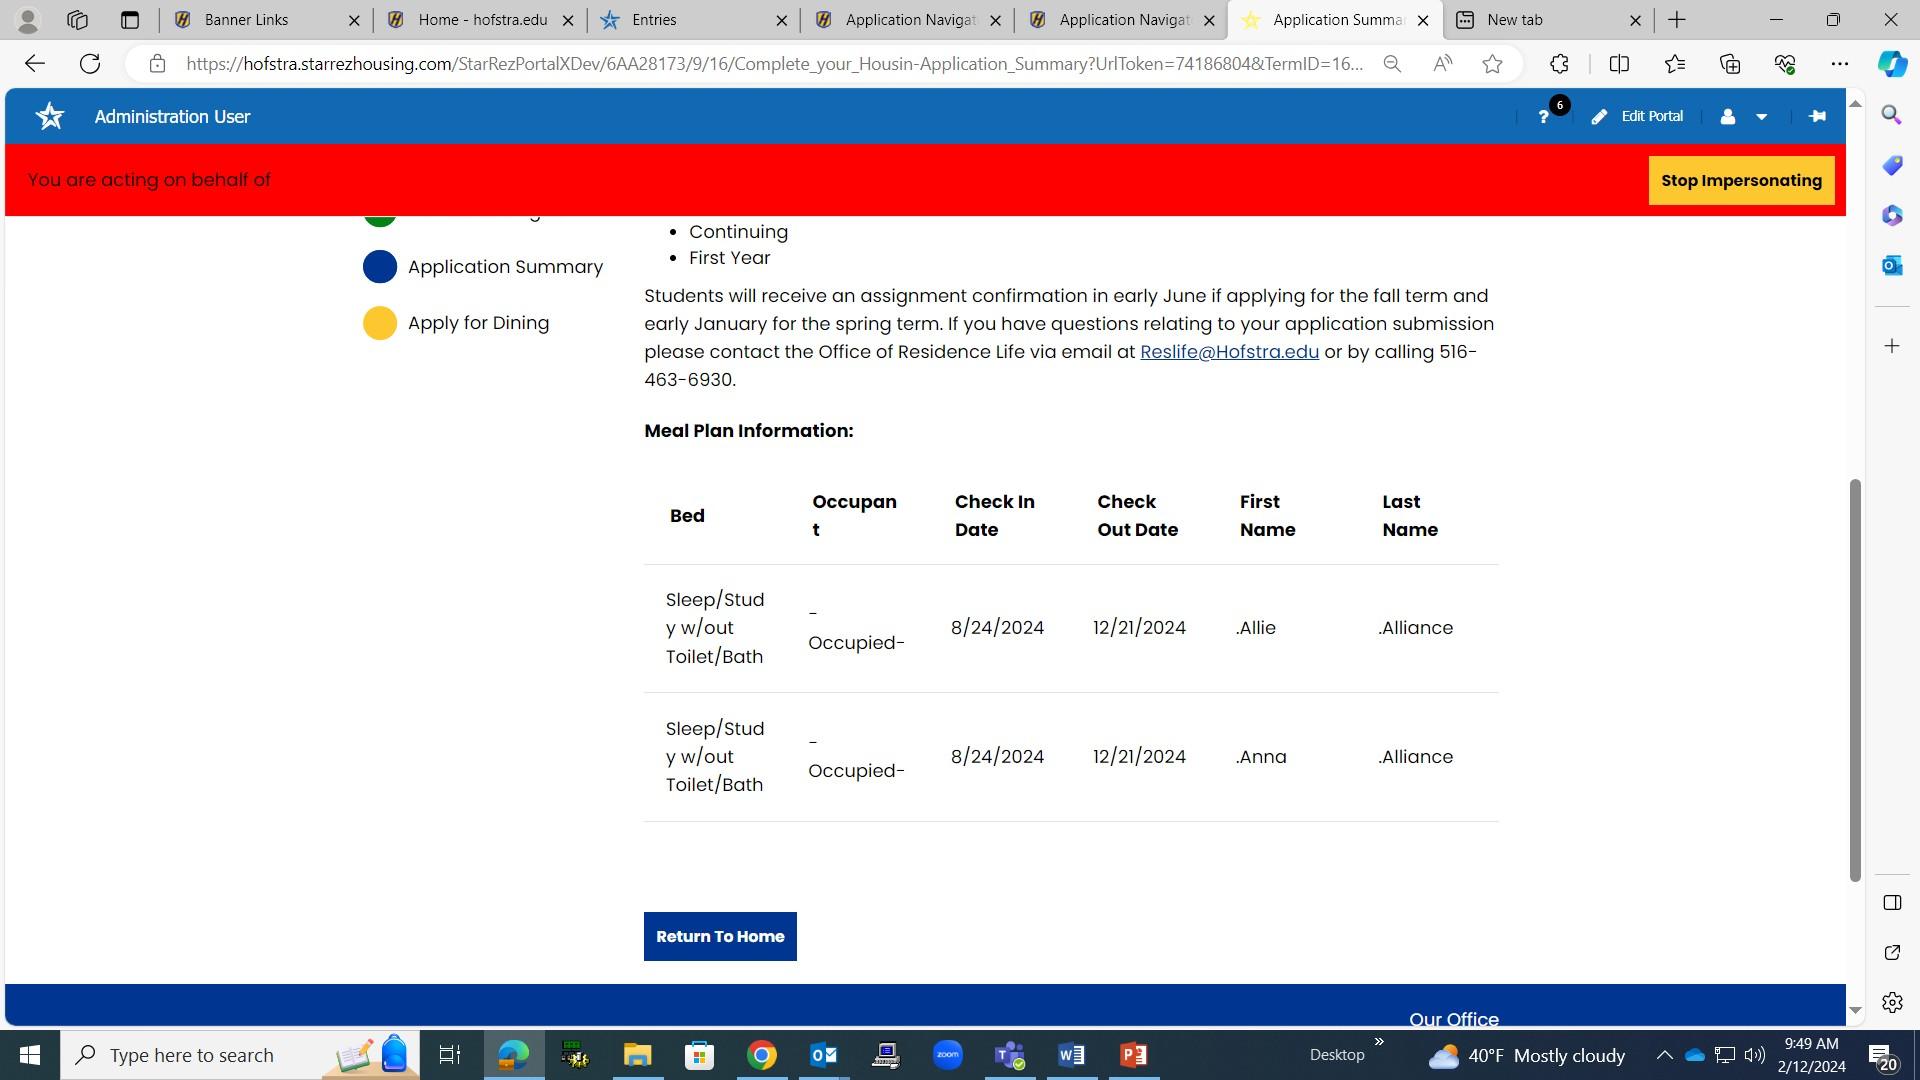Open the Reslife@Hofstra.edu email link
Viewport: 1920px width, 1080px height.
coord(1228,352)
